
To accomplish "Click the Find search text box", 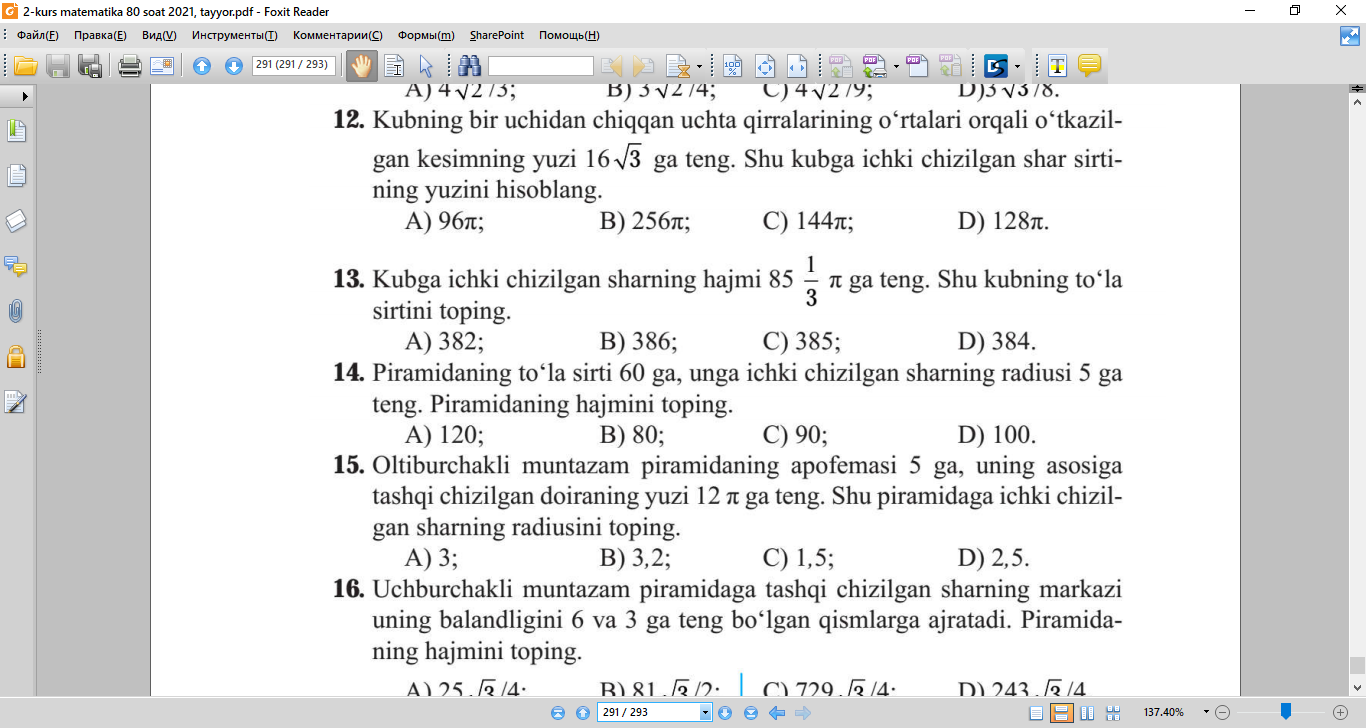I will pos(541,66).
